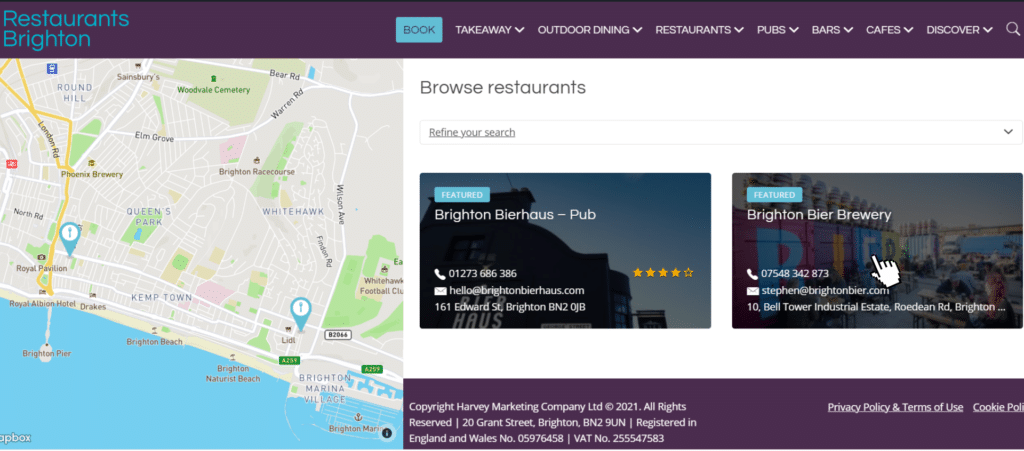Open the RESTAURANTS dropdown menu
1024x451 pixels.
pos(699,29)
